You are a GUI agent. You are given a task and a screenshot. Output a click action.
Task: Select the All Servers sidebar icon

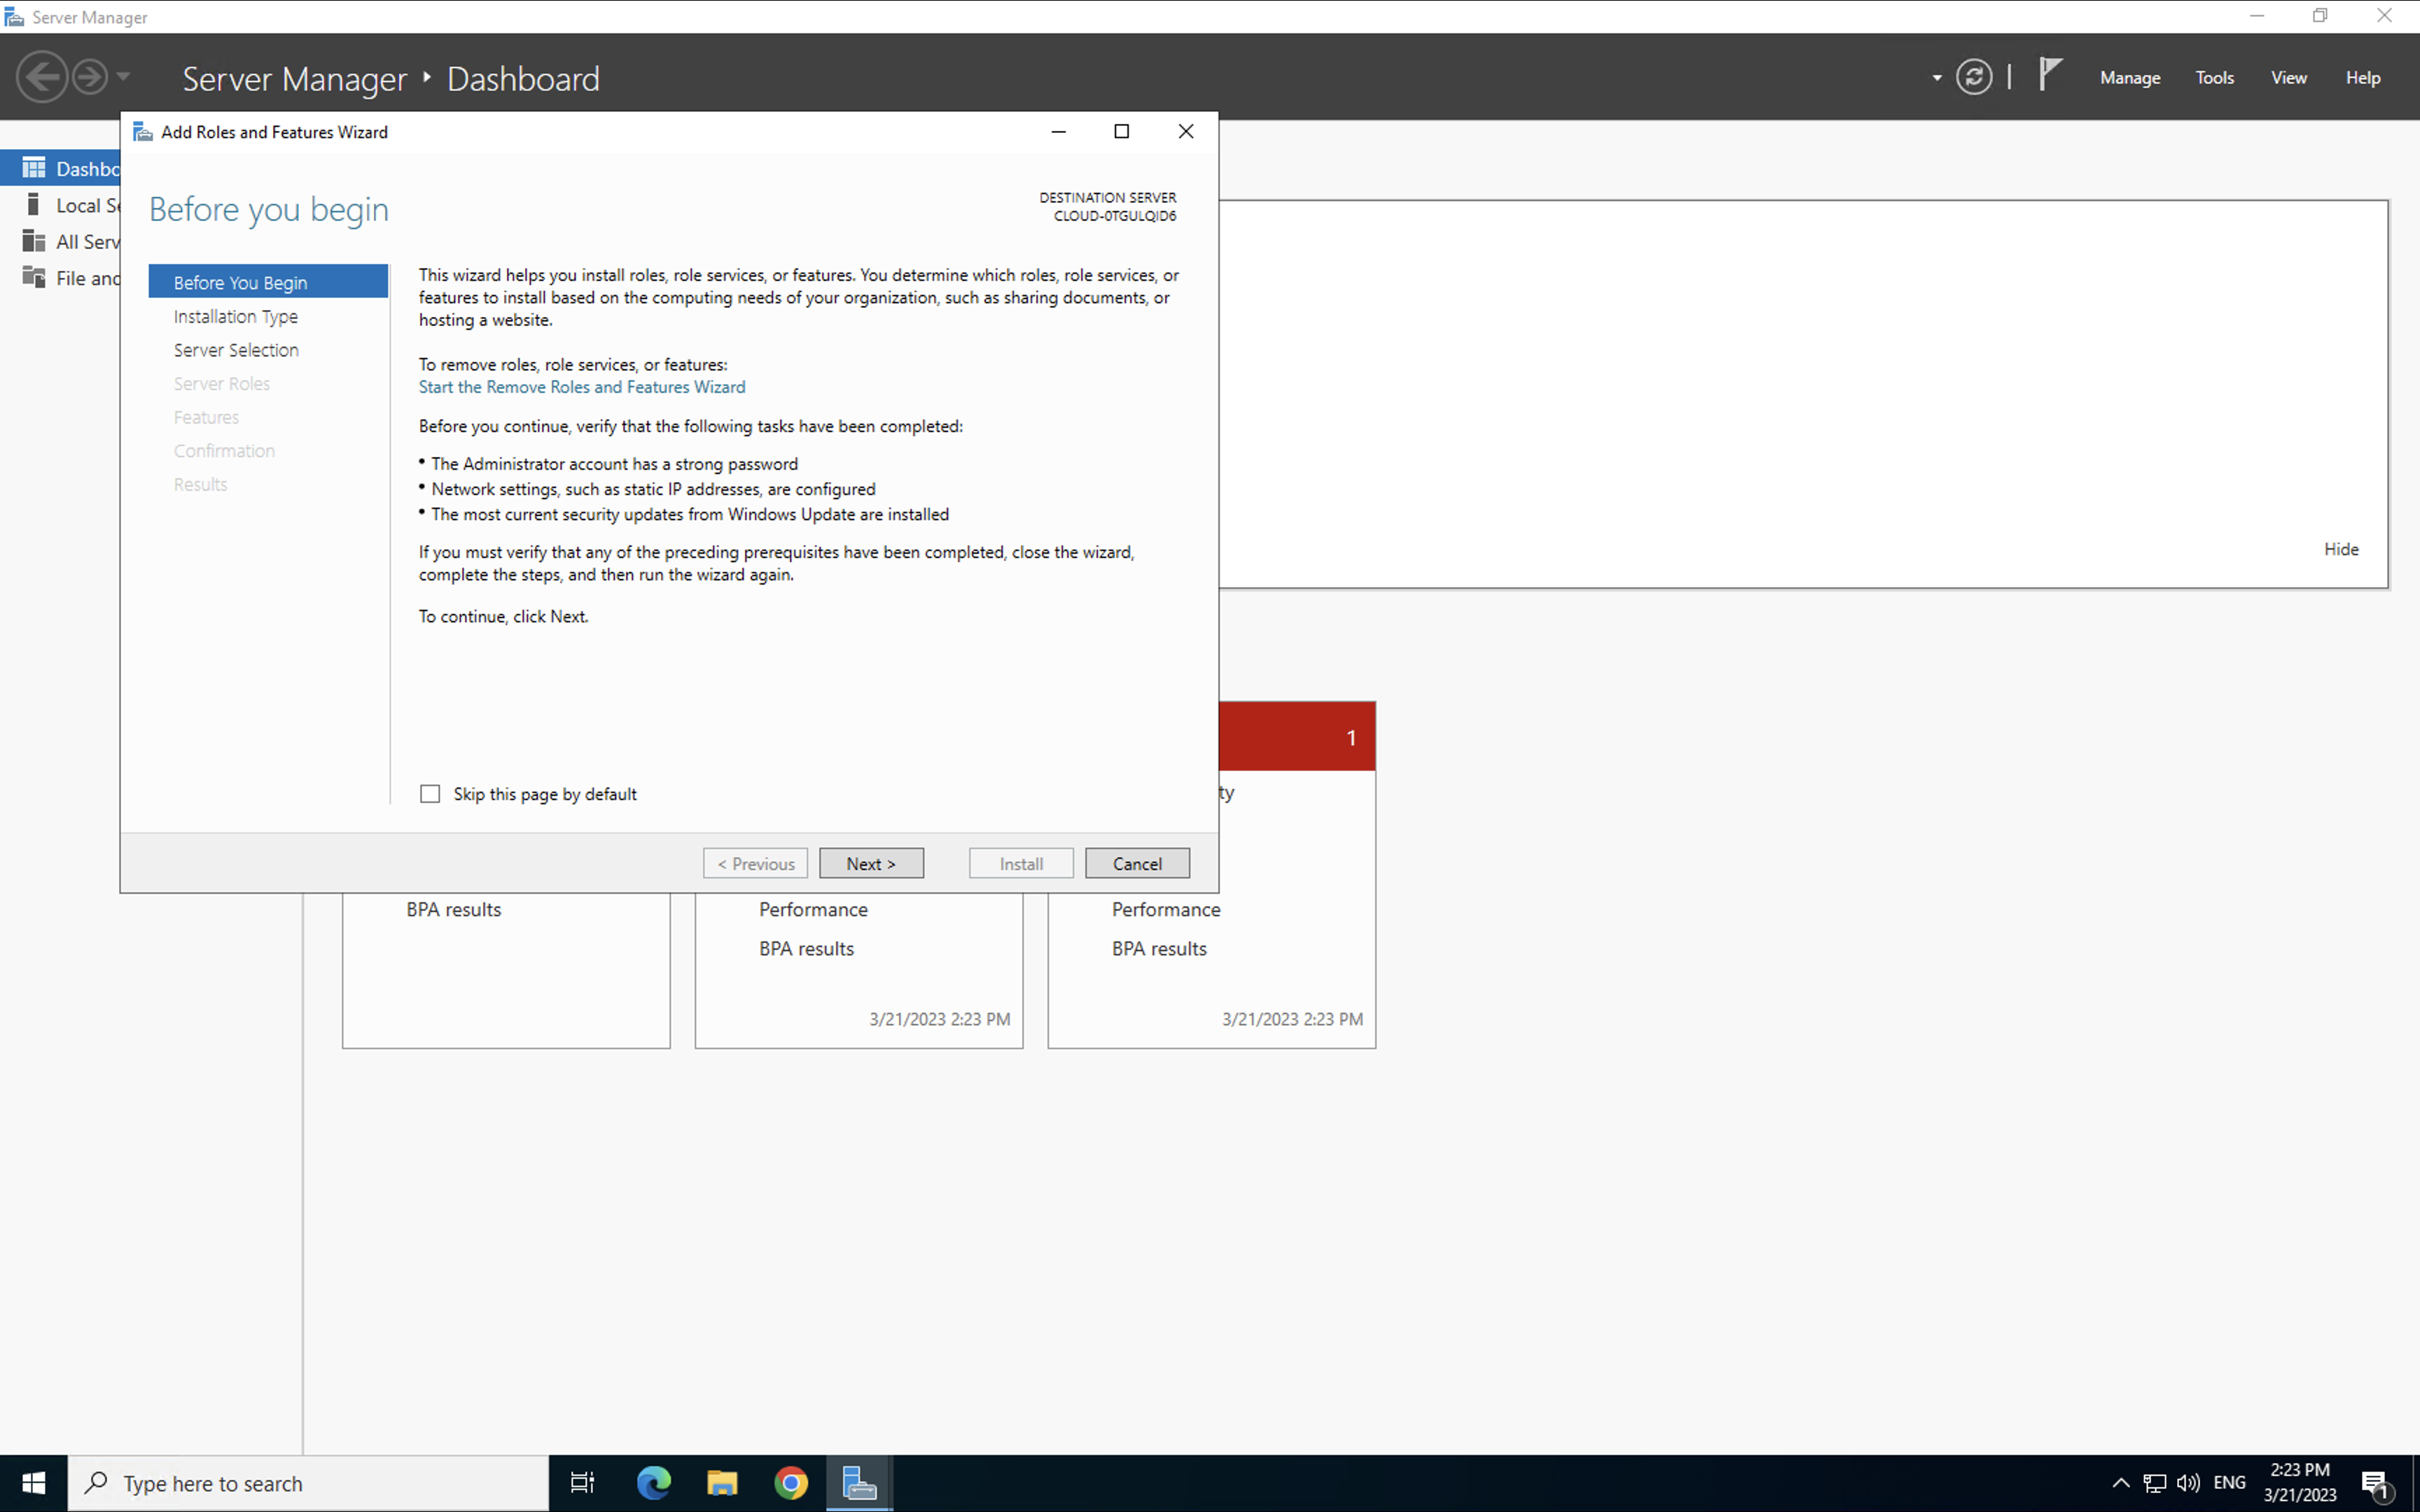coord(34,241)
